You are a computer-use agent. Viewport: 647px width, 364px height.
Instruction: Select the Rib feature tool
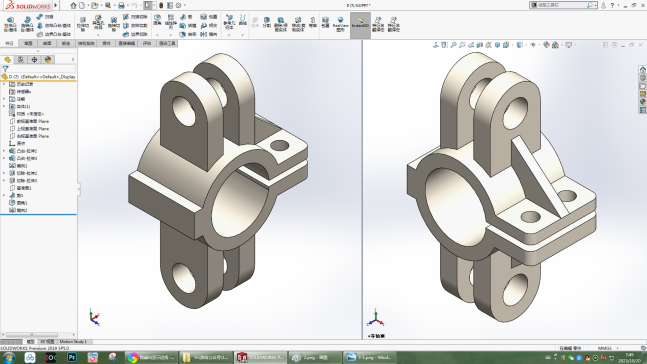coord(186,17)
